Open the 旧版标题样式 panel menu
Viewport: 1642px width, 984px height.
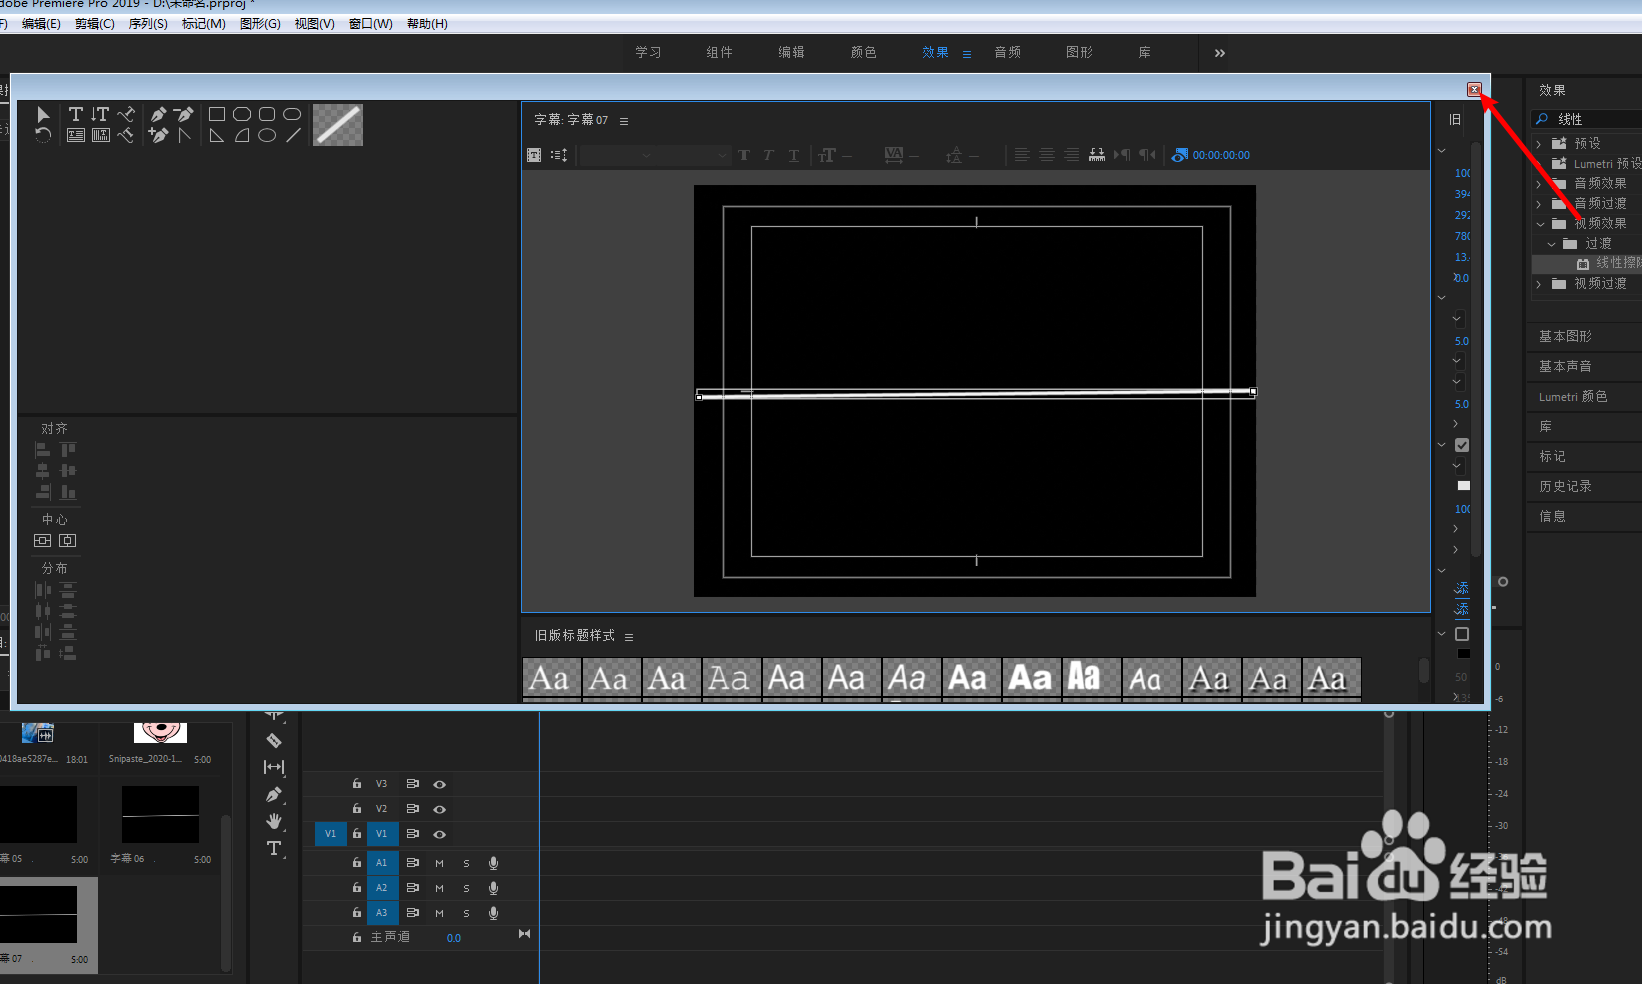tap(629, 637)
